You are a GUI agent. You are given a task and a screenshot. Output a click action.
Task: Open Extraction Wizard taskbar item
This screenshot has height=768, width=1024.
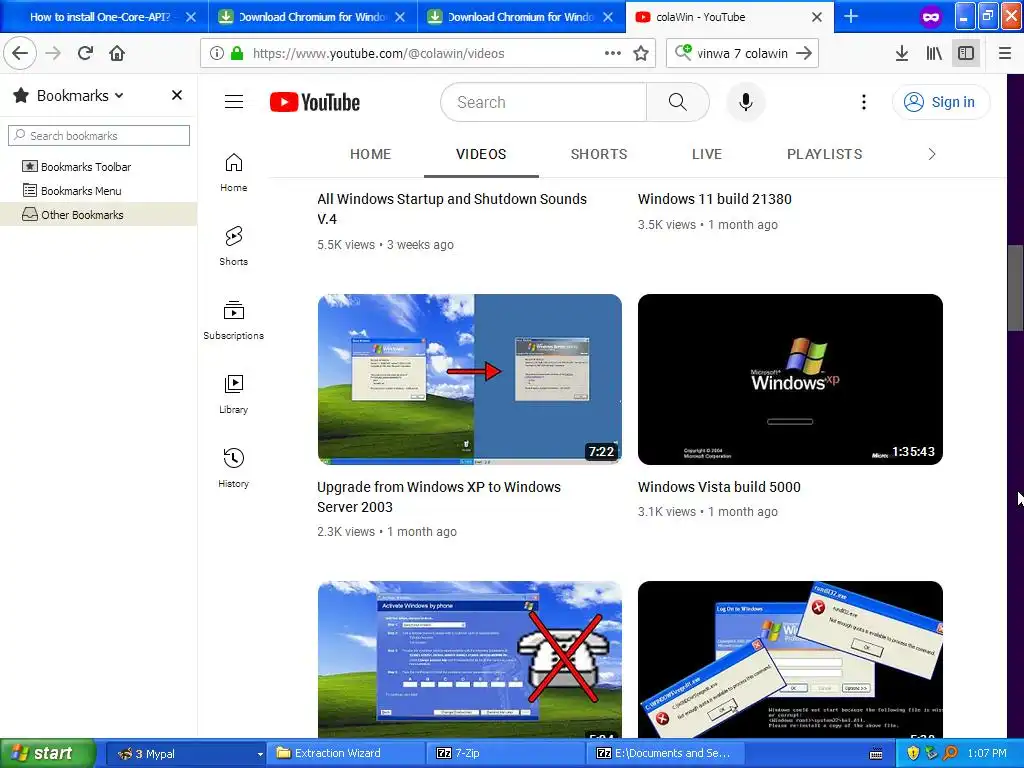click(x=346, y=753)
